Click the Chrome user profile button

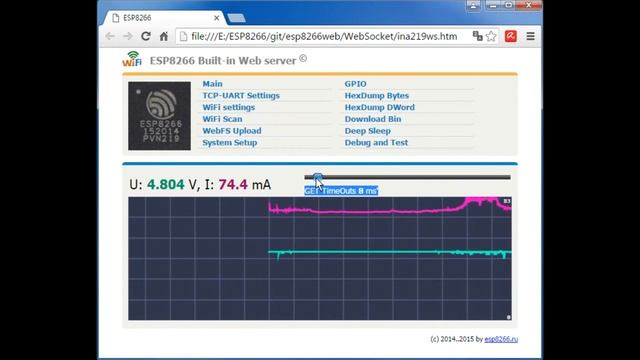(473, 5)
